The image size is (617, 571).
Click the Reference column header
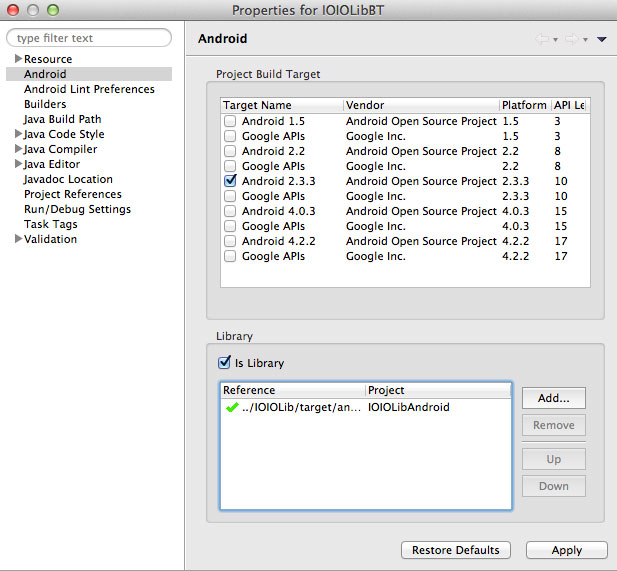pos(293,390)
